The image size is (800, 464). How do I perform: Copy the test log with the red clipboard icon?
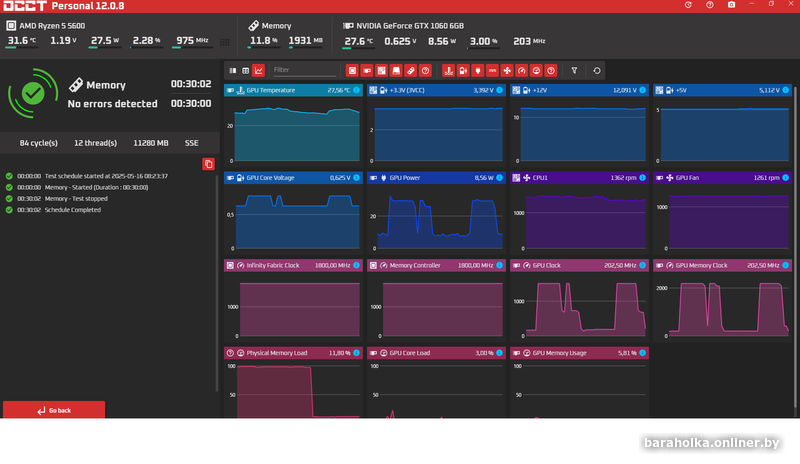click(x=208, y=164)
